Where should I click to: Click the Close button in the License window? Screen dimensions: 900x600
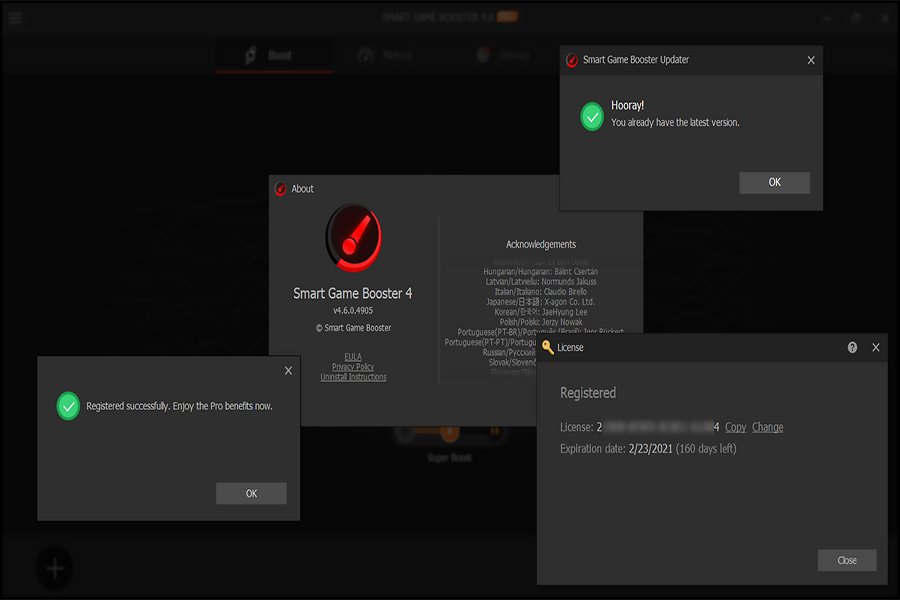tap(847, 560)
